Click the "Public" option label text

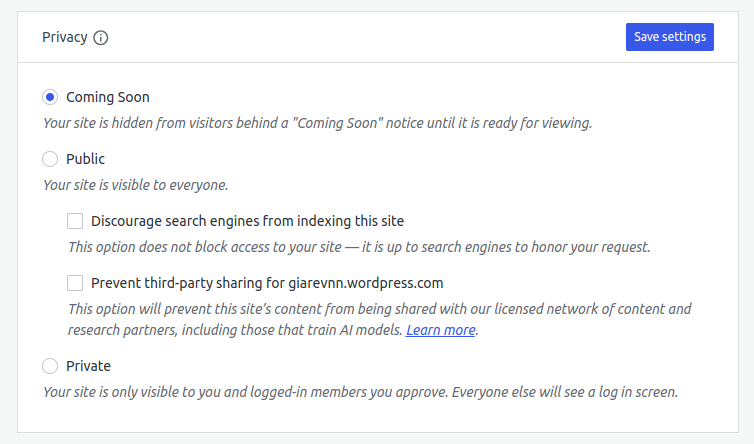[x=85, y=159]
